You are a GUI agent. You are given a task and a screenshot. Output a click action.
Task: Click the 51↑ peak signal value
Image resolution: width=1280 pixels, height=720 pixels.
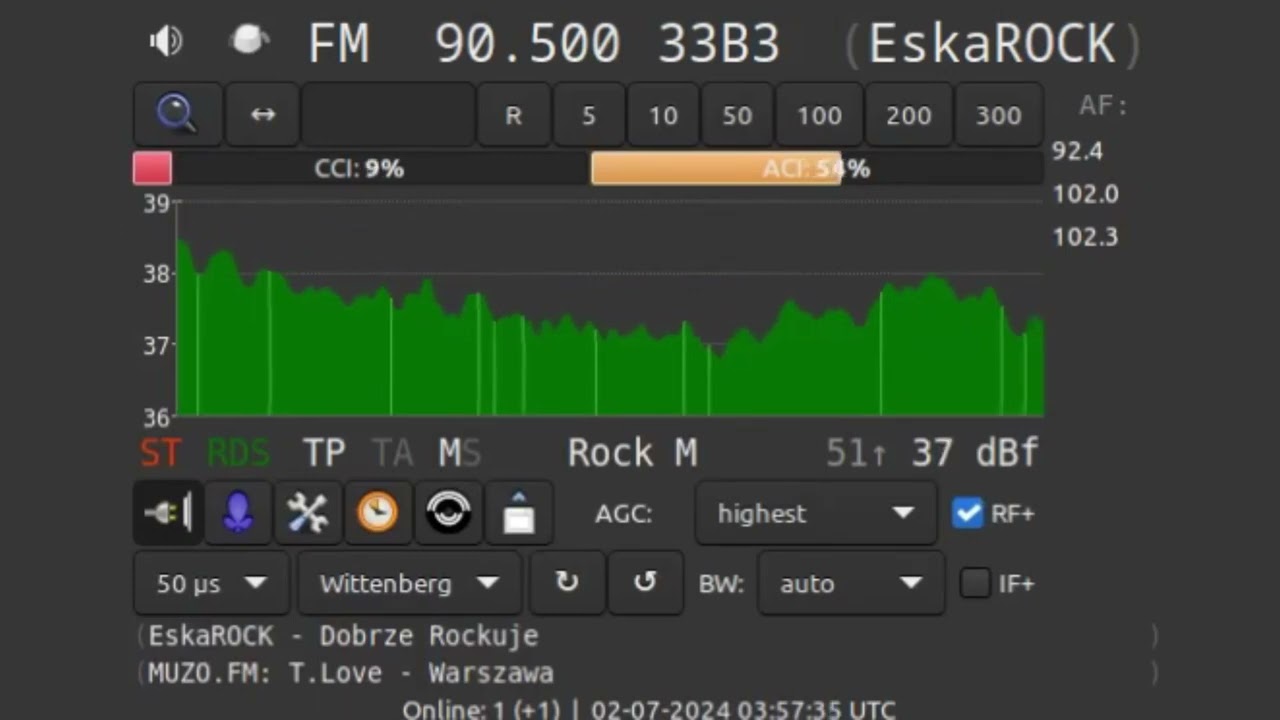click(x=856, y=453)
